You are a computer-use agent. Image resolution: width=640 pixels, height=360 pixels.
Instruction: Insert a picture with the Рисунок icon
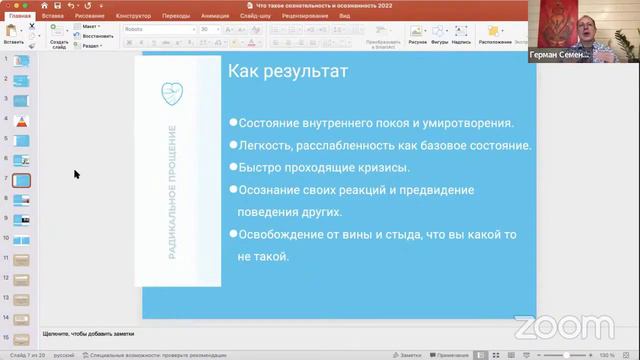point(417,34)
